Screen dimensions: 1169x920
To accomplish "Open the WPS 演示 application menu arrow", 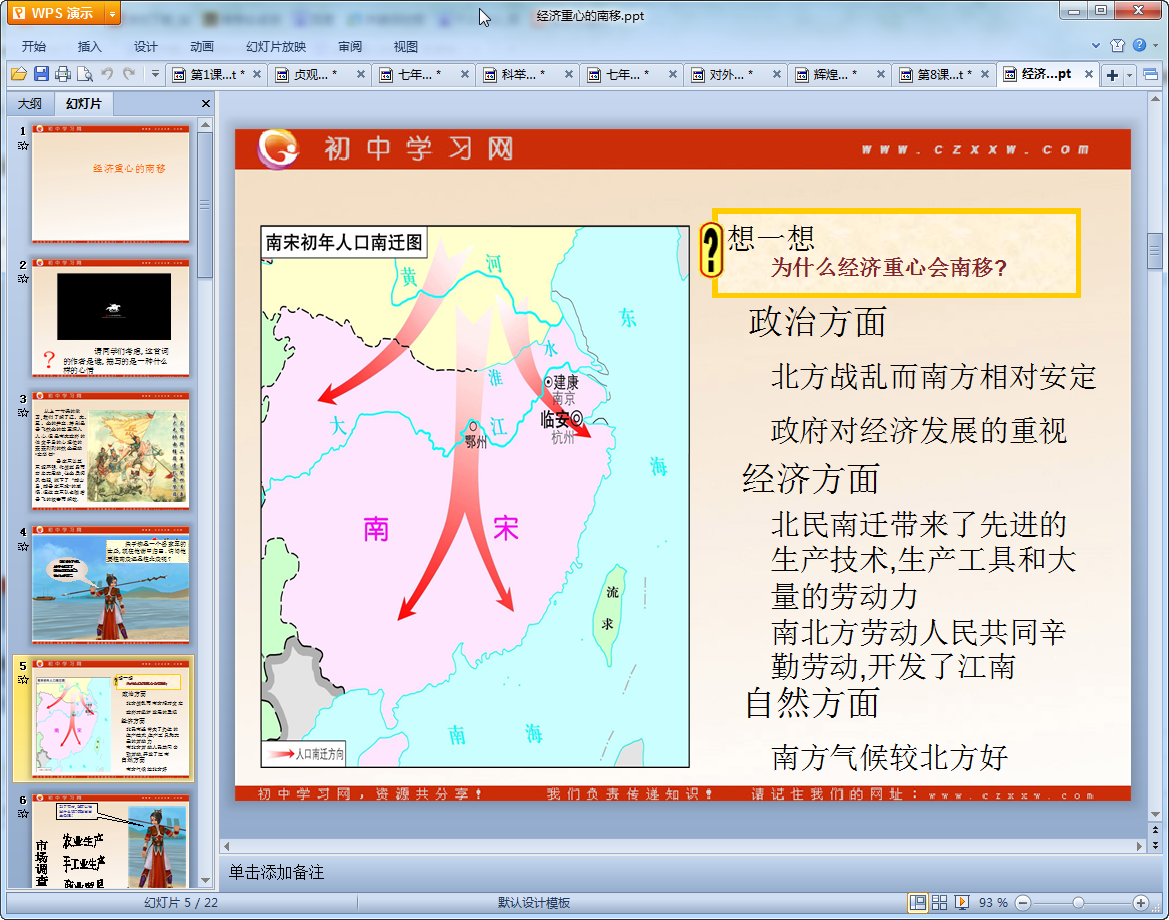I will pos(112,13).
